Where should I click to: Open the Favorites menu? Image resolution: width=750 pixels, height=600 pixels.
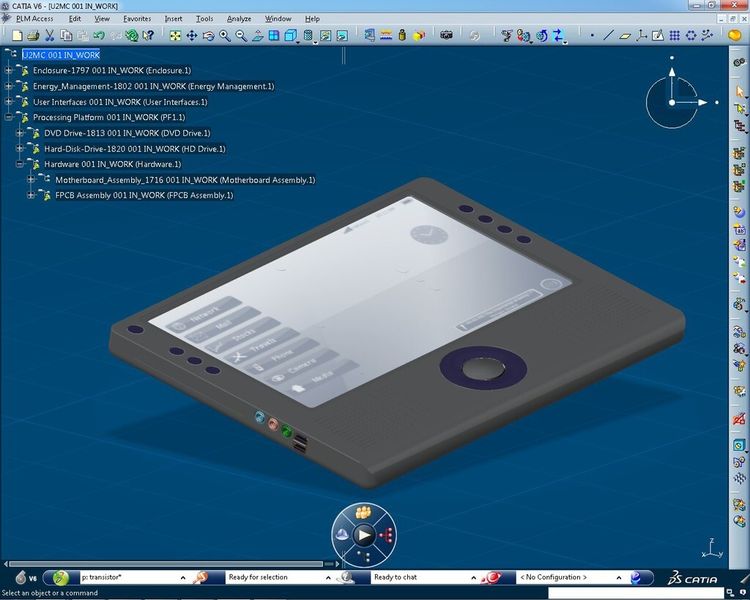click(137, 19)
